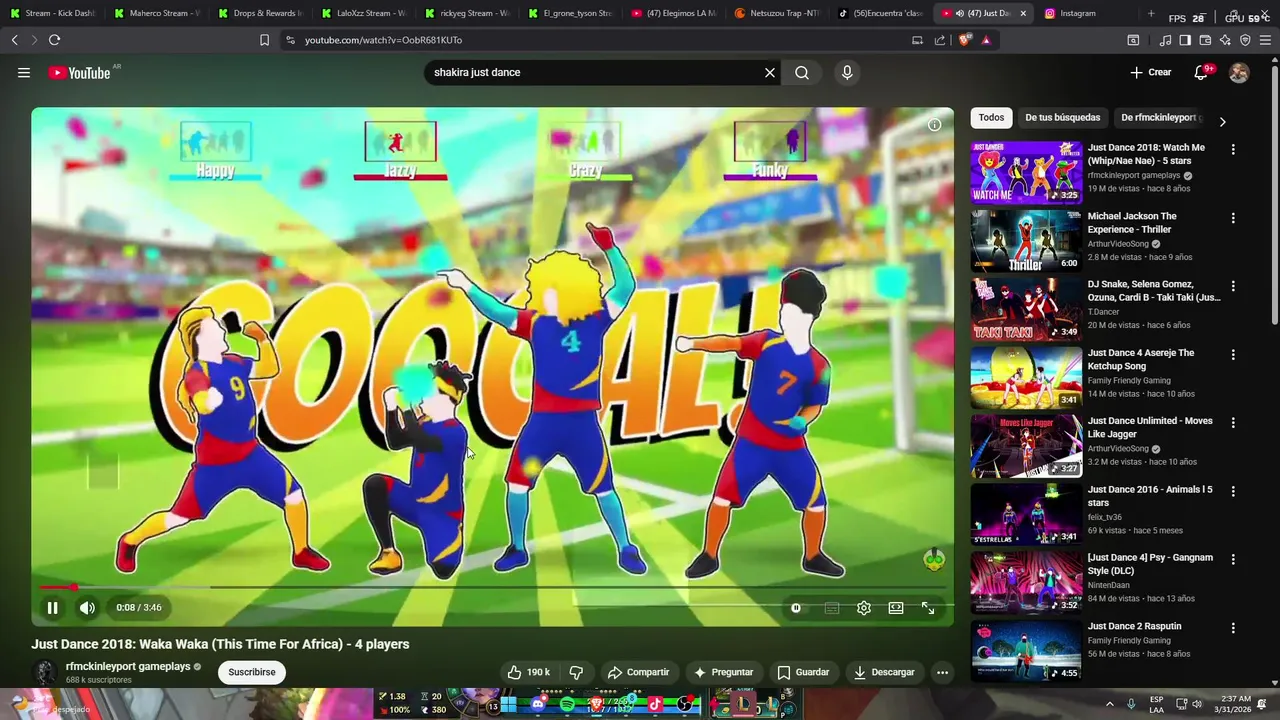1280x720 pixels.
Task: Open options menu for the Rasputin video
Action: [1233, 628]
